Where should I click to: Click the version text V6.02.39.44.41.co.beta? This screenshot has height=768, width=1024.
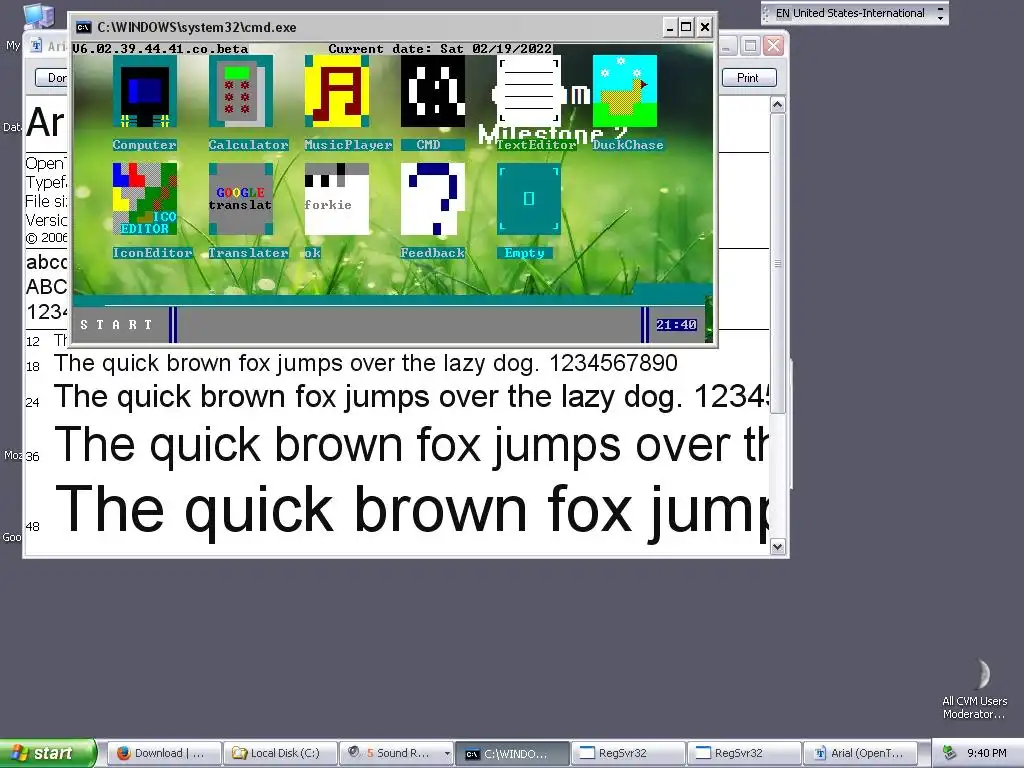point(160,49)
